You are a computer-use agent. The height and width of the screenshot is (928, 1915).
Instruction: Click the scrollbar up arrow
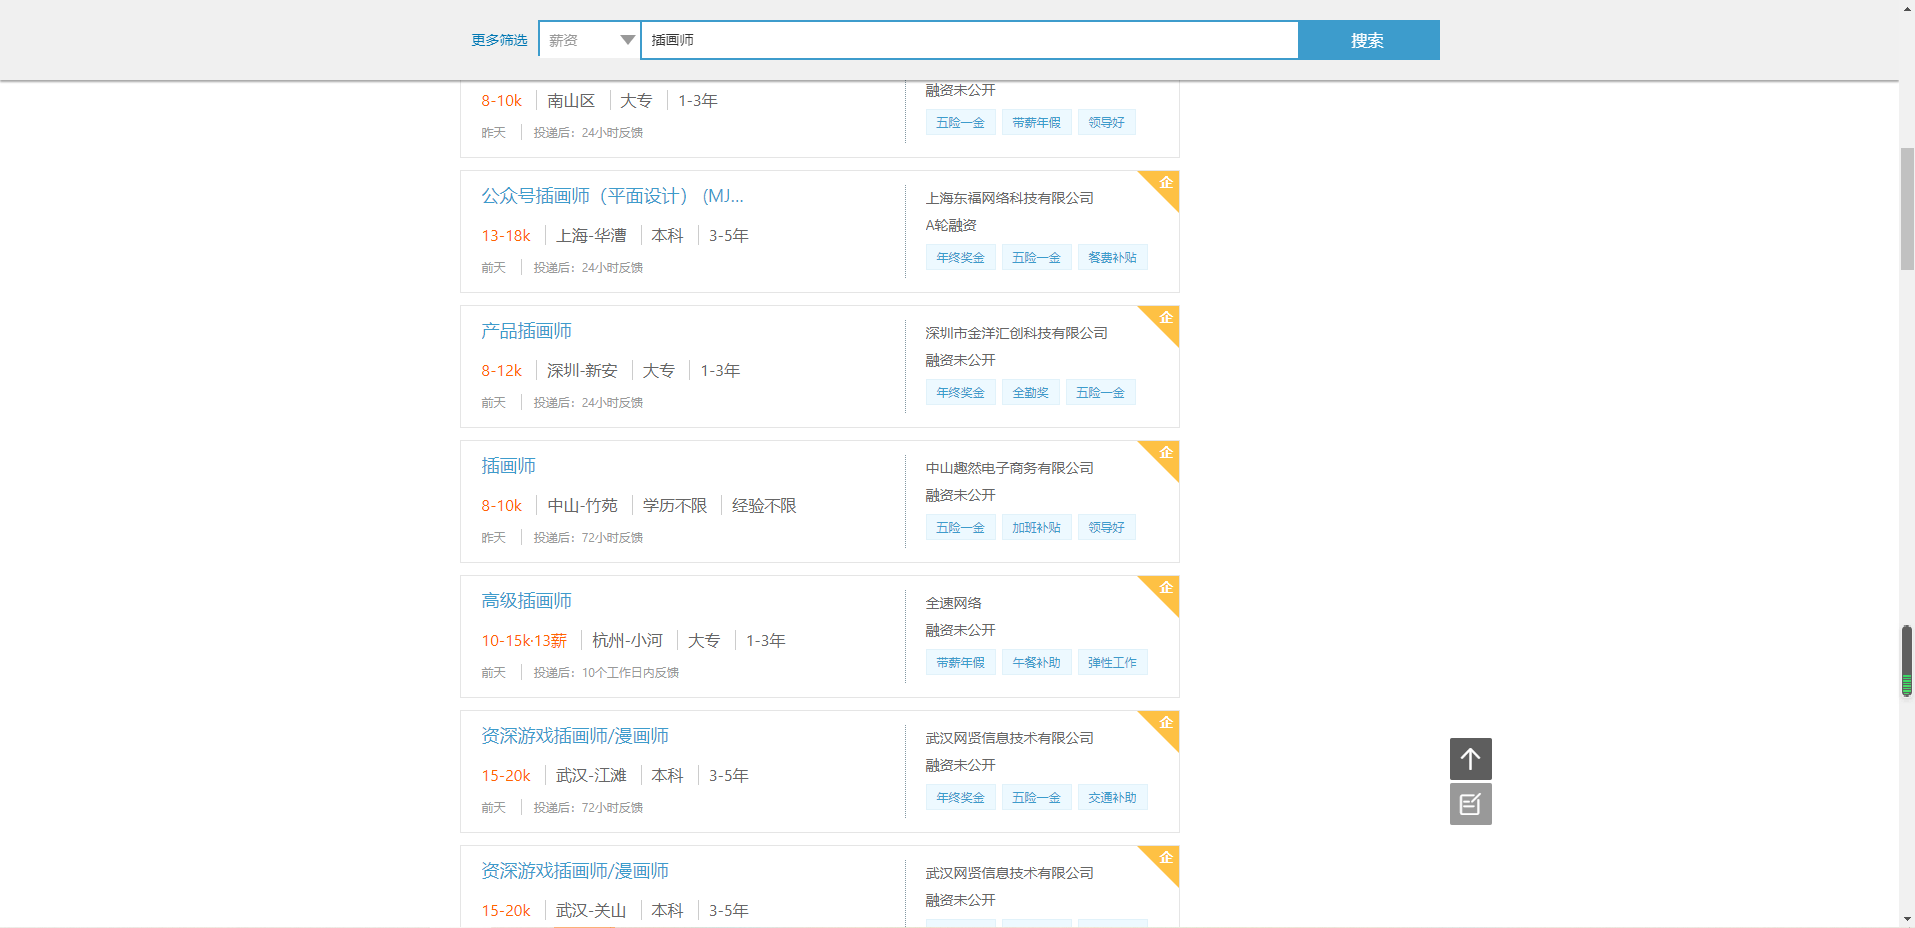point(1907,8)
